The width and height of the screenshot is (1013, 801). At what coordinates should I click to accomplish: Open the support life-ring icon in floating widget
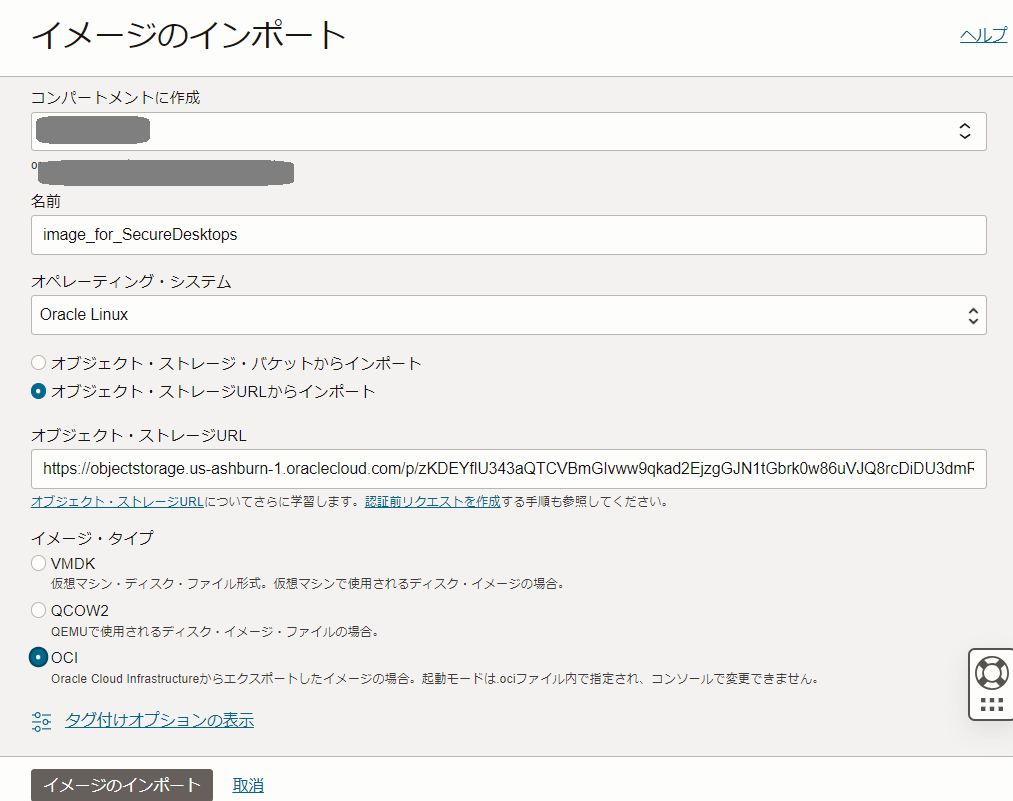(x=990, y=672)
